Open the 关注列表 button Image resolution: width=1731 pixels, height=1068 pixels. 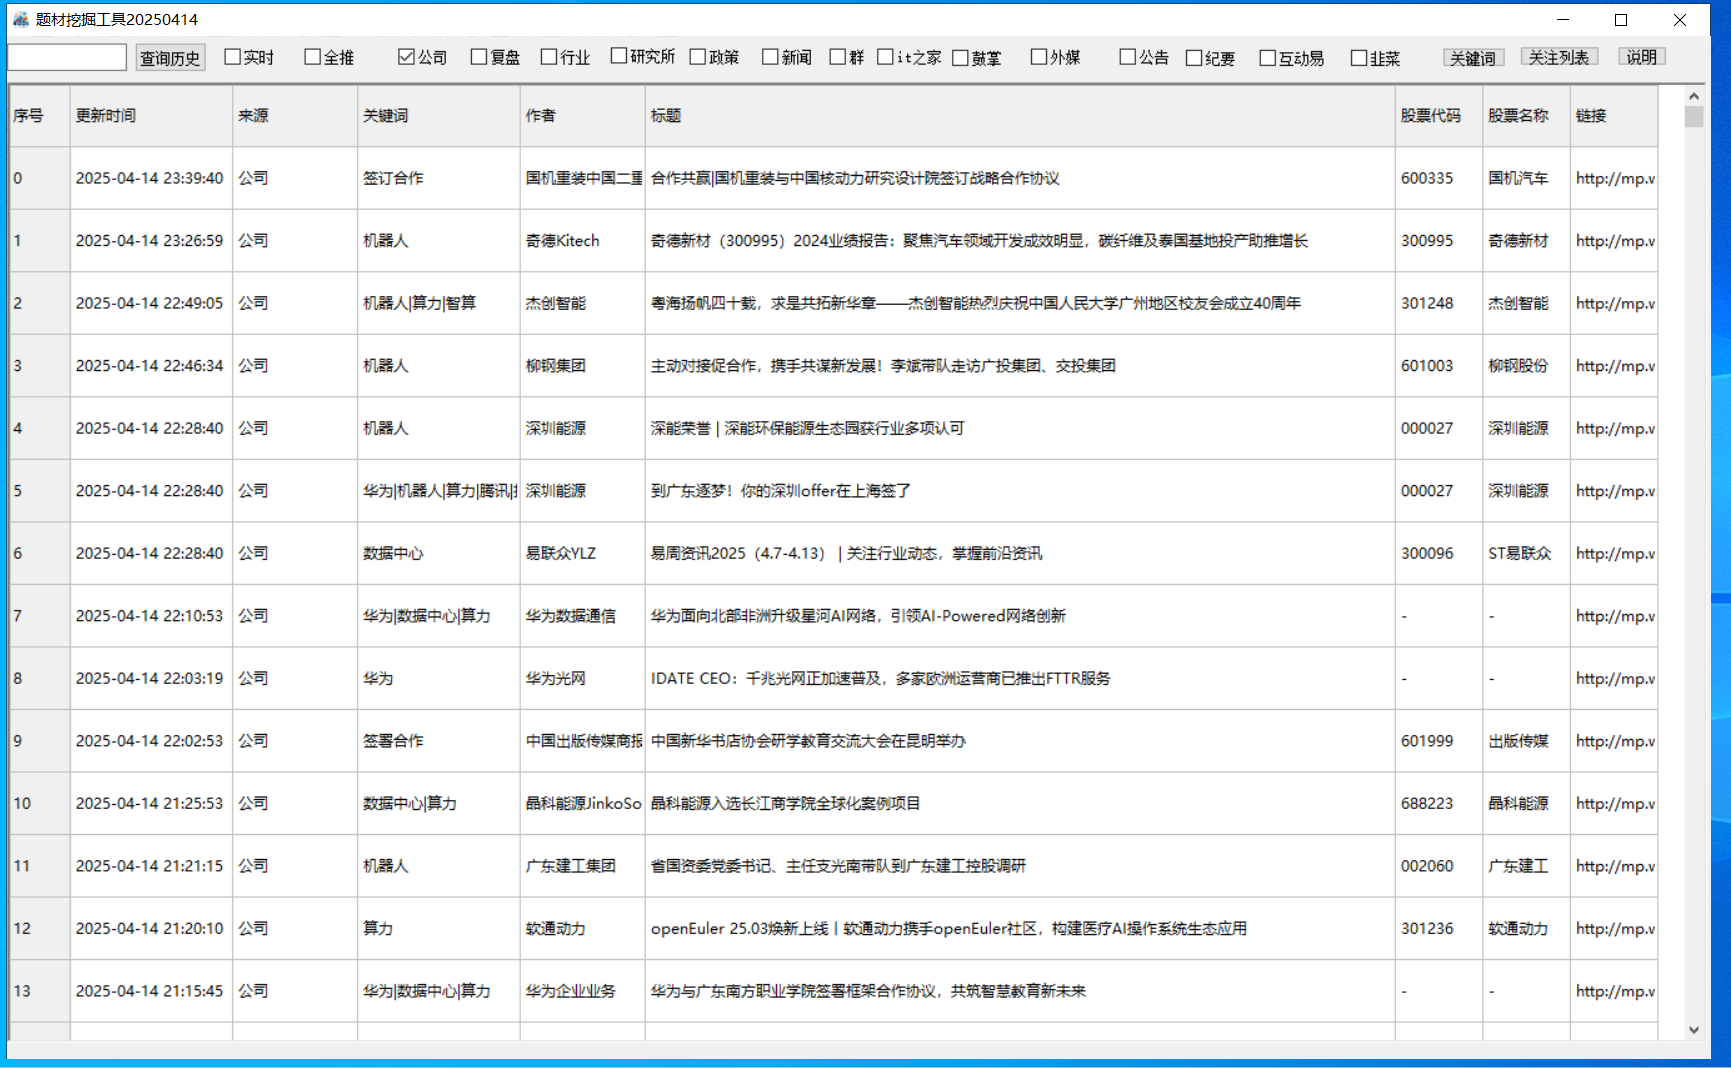(x=1559, y=57)
